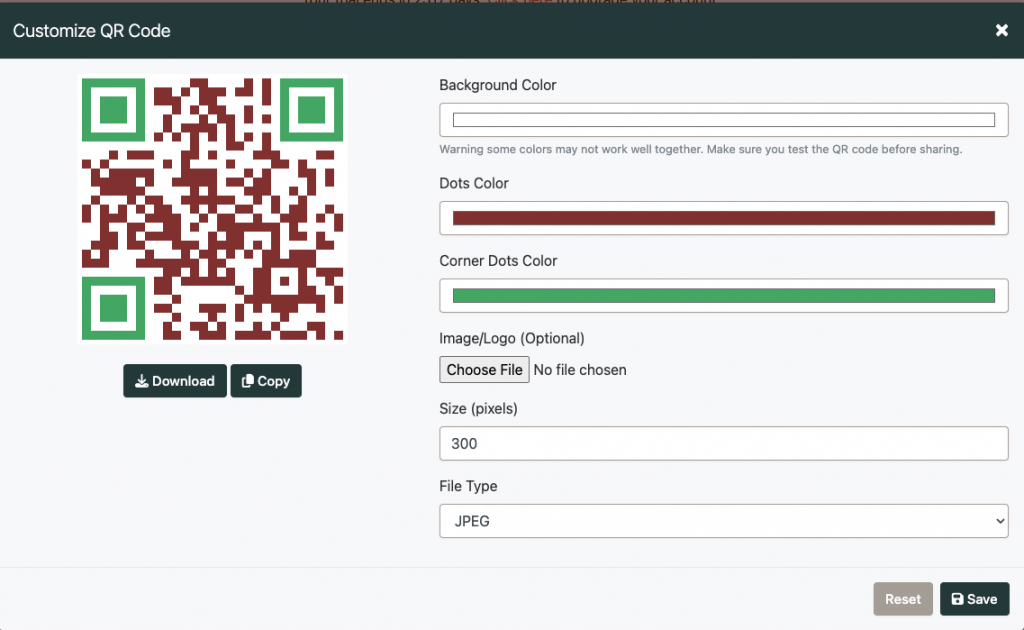The width and height of the screenshot is (1024, 630).
Task: Click the QR code preview image
Action: pyautogui.click(x=212, y=209)
